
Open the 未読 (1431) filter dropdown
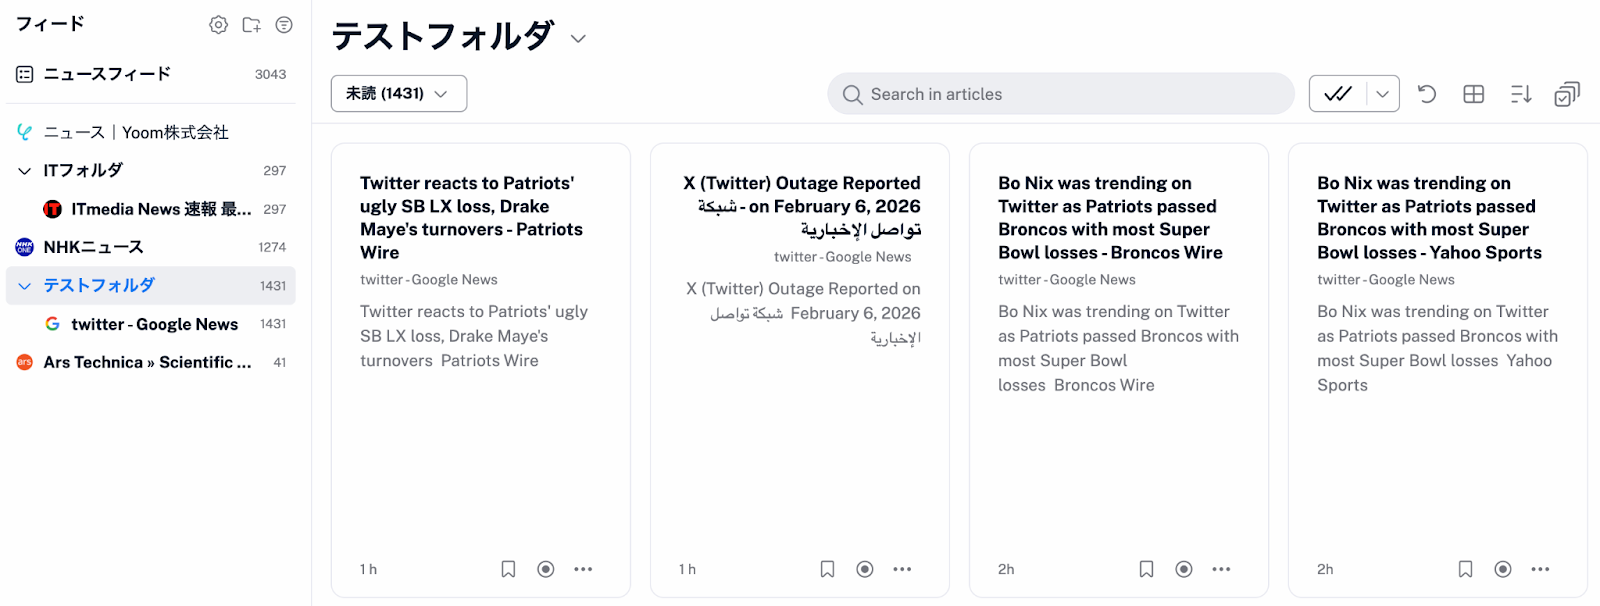pos(398,94)
